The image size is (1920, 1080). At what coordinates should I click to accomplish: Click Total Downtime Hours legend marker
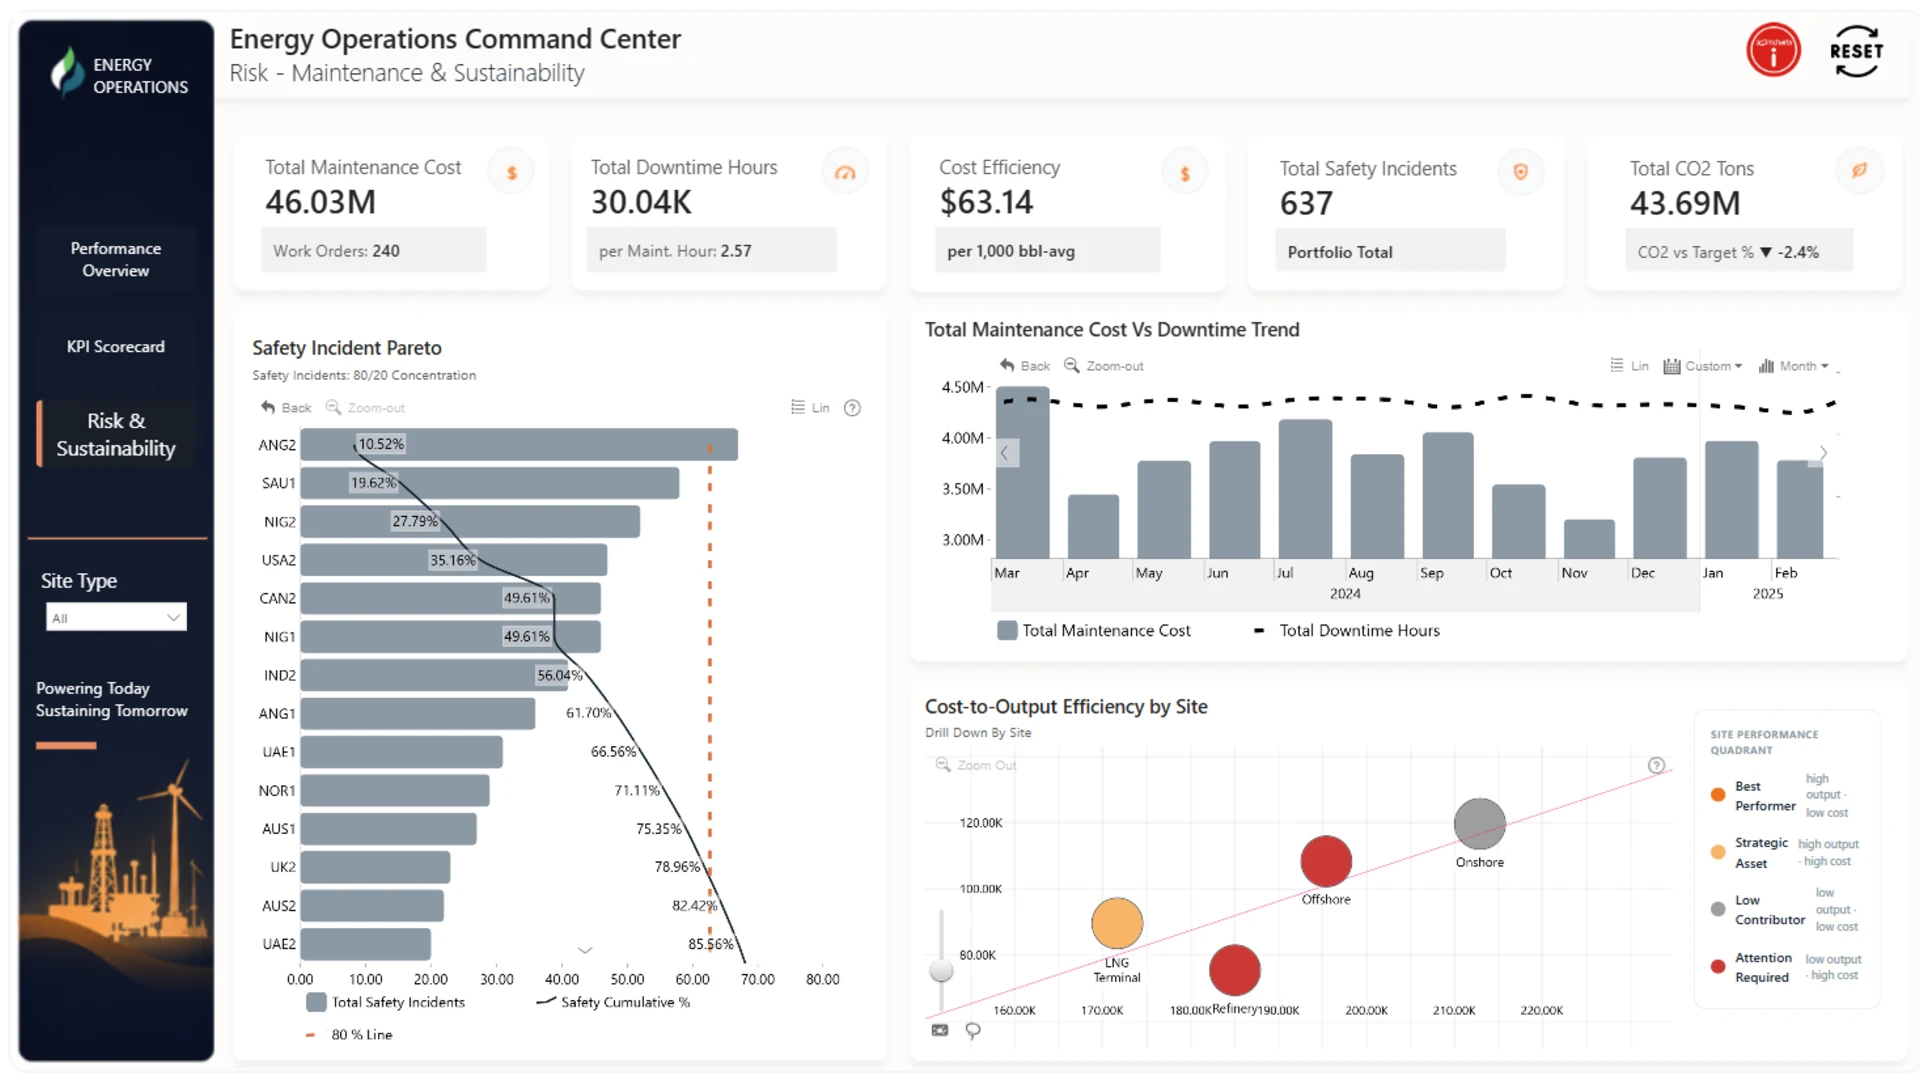(x=1259, y=631)
